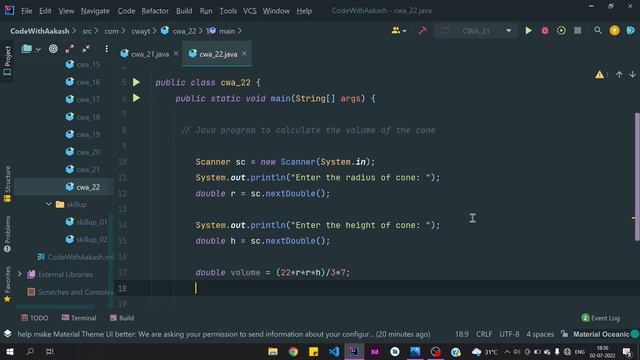
Task: Toggle the Problems tool window
Action: 7,234
